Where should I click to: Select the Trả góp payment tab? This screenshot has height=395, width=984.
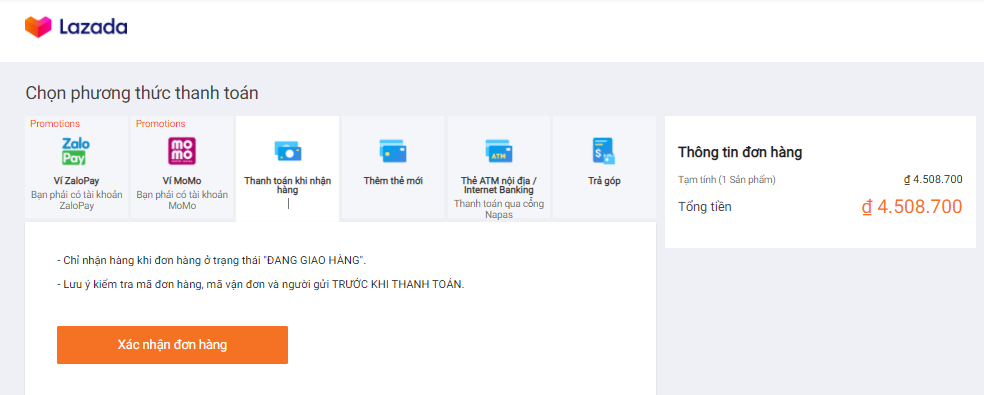[604, 167]
